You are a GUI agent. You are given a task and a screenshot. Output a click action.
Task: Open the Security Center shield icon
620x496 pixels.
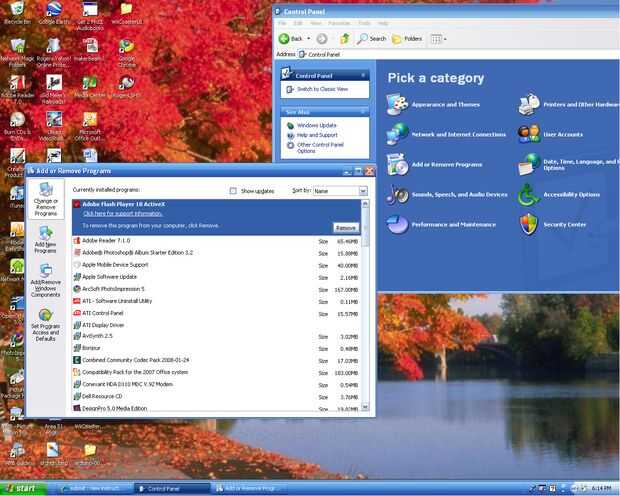pyautogui.click(x=529, y=224)
